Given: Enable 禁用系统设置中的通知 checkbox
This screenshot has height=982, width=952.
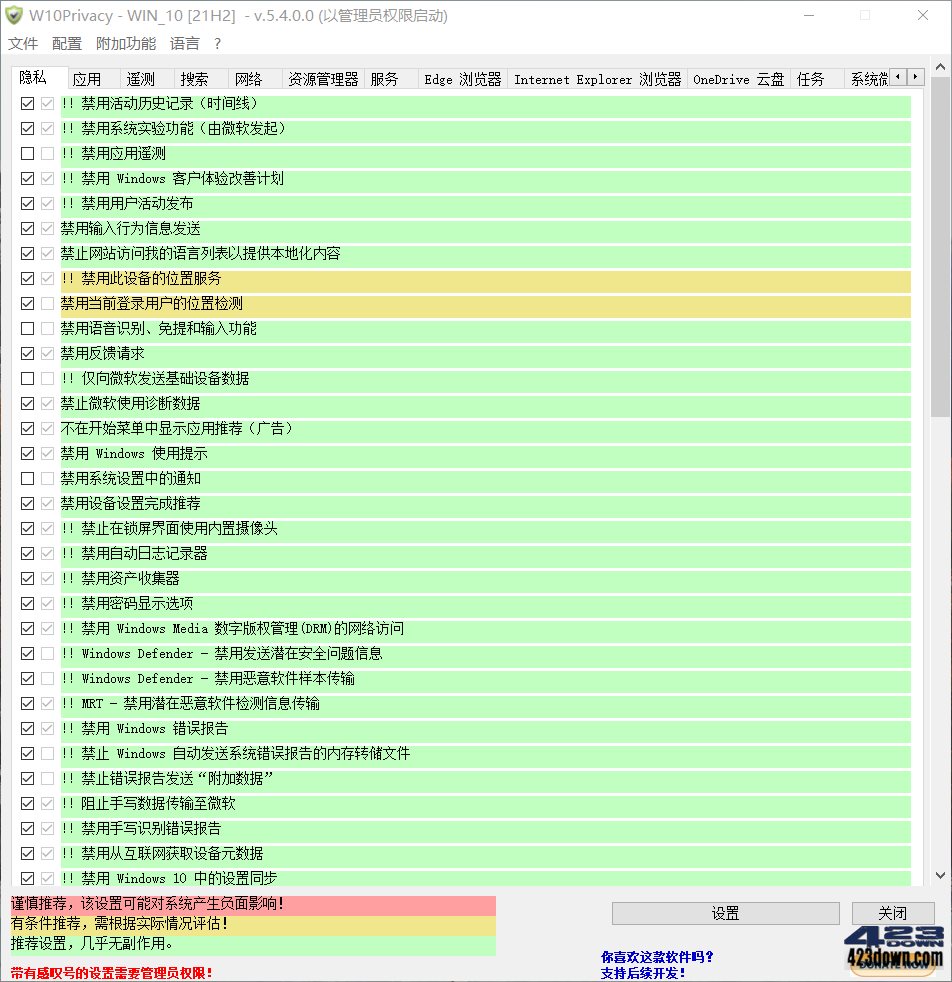Looking at the screenshot, I should click(27, 478).
